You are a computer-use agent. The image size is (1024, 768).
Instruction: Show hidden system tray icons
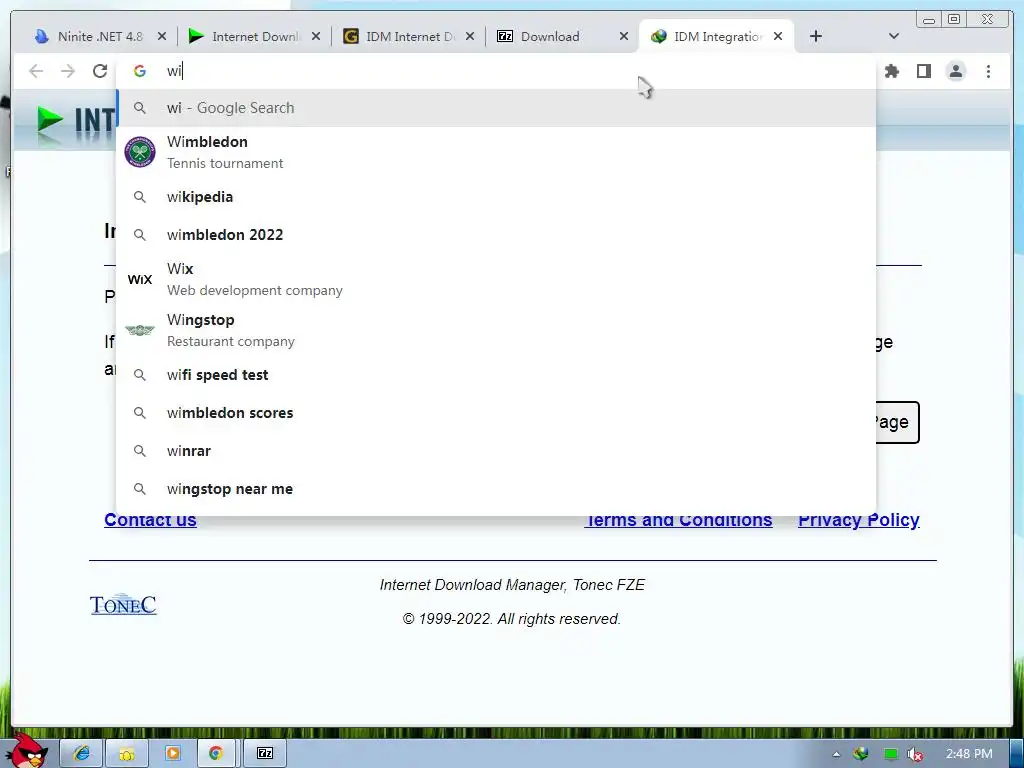(836, 754)
